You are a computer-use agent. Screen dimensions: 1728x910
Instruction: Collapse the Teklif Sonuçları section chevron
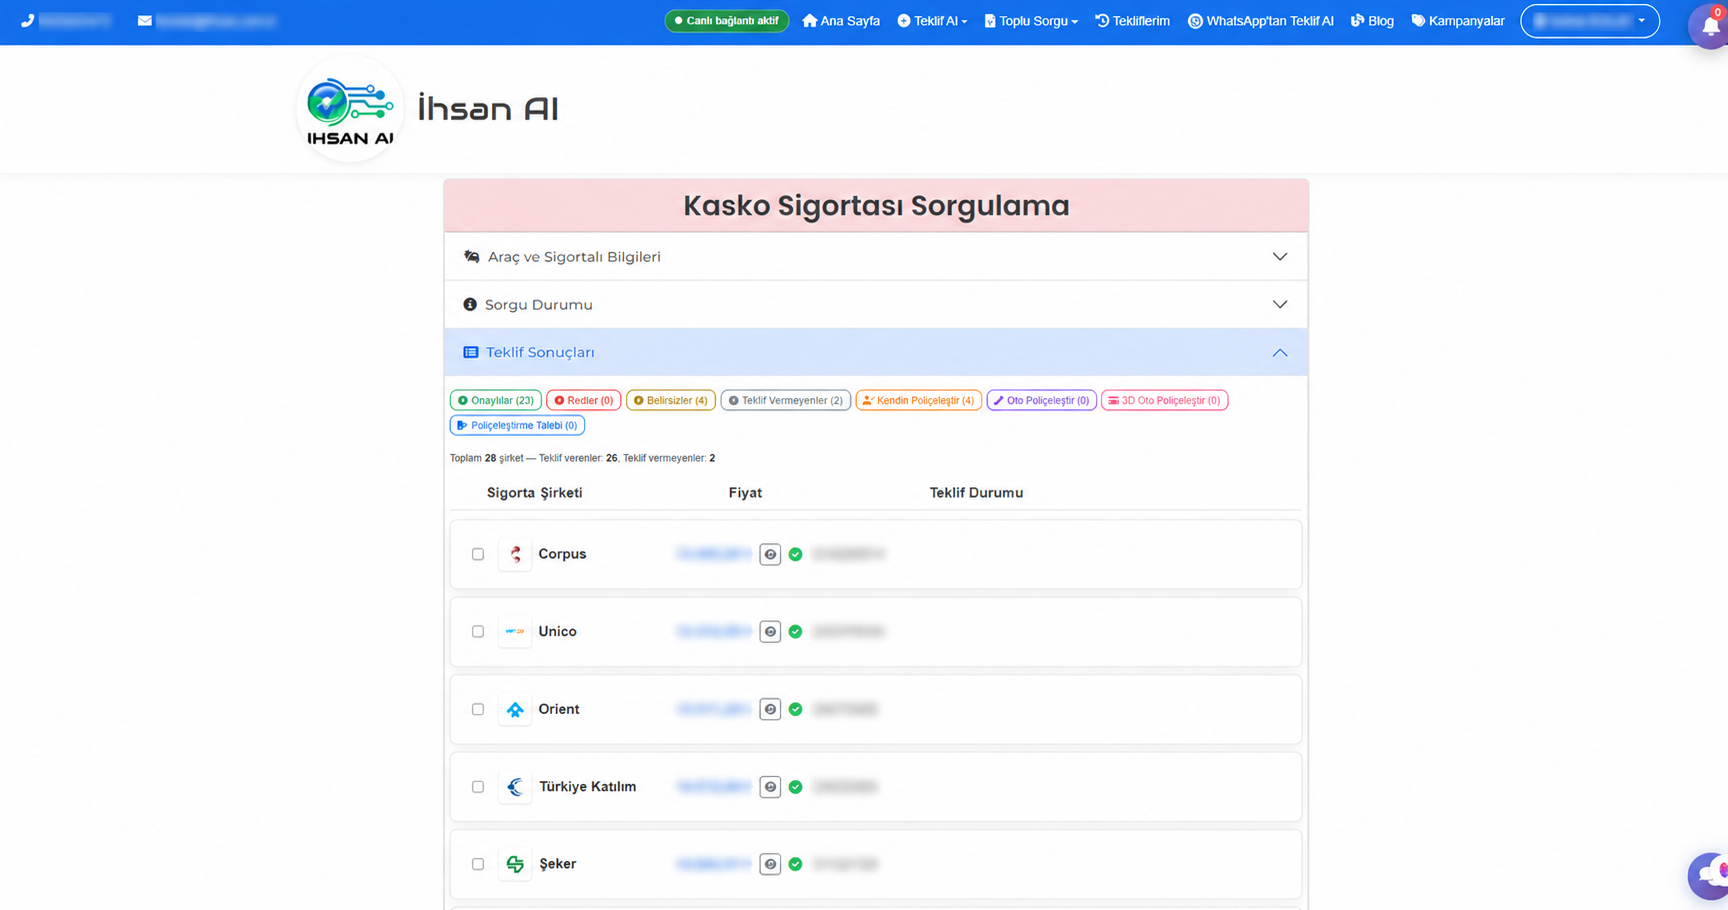point(1280,352)
